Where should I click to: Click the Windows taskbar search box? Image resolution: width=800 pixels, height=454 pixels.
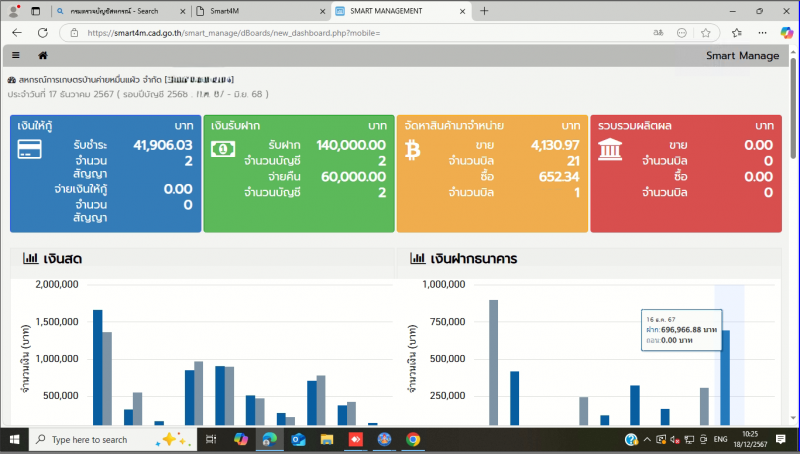click(x=113, y=439)
